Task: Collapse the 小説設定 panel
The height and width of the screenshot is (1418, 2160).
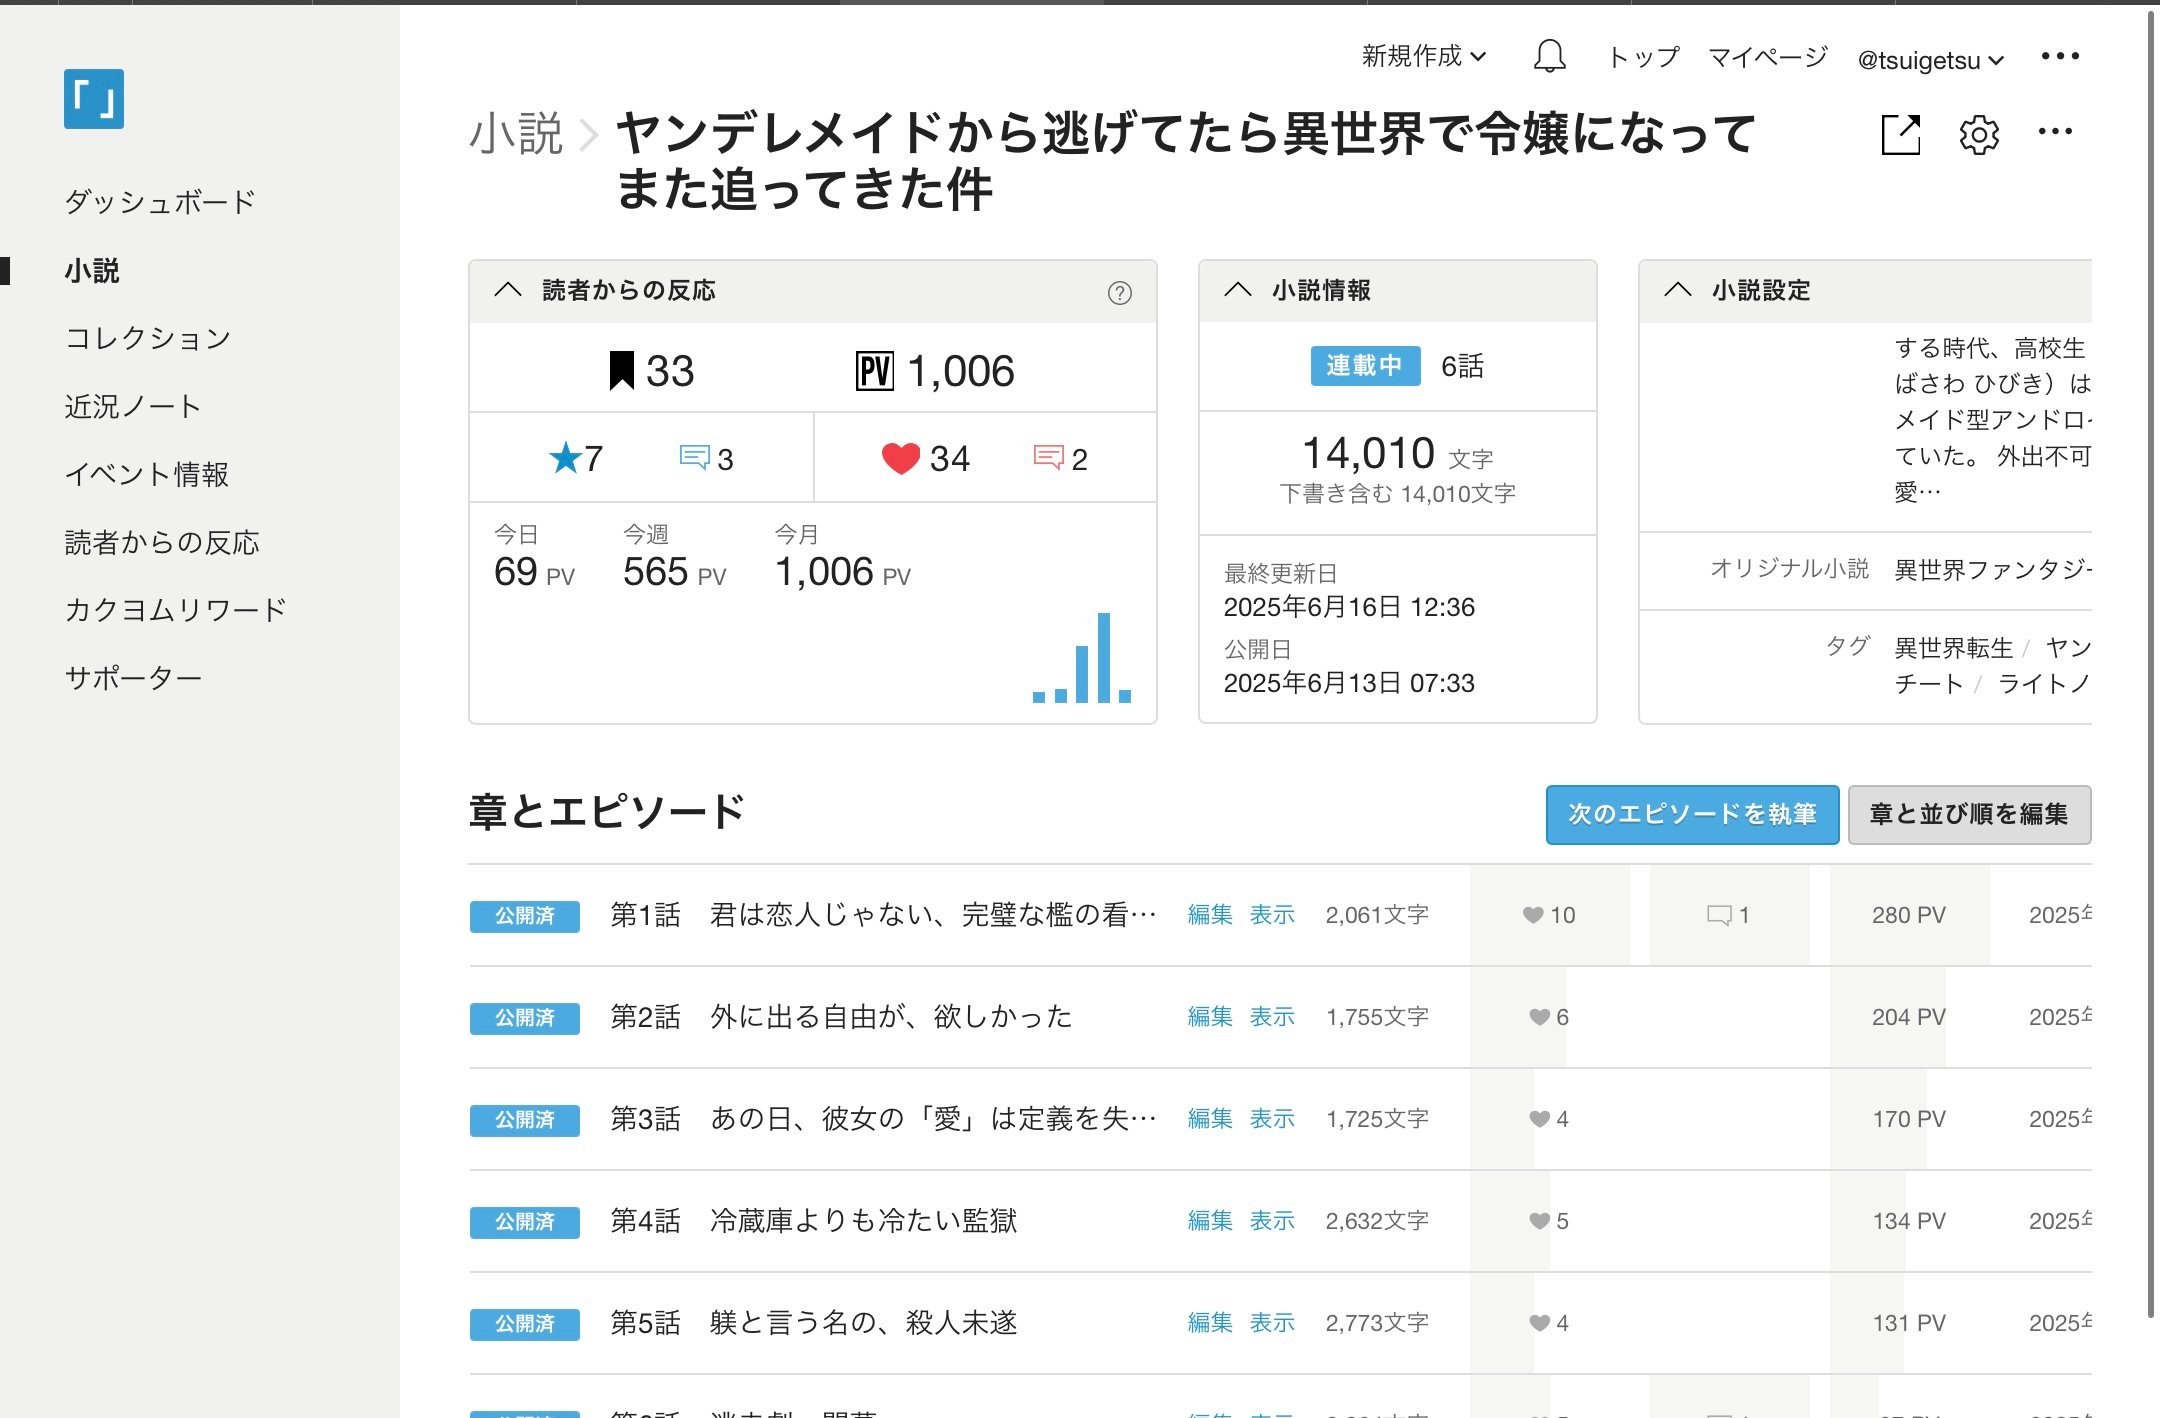Action: click(1677, 290)
